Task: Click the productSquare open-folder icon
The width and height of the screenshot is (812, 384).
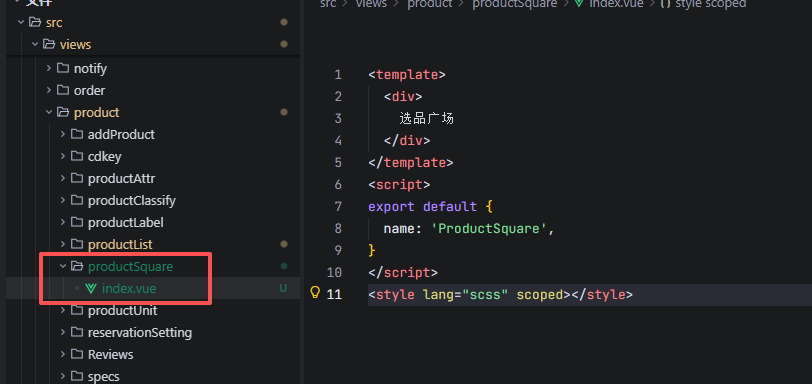Action: point(77,266)
